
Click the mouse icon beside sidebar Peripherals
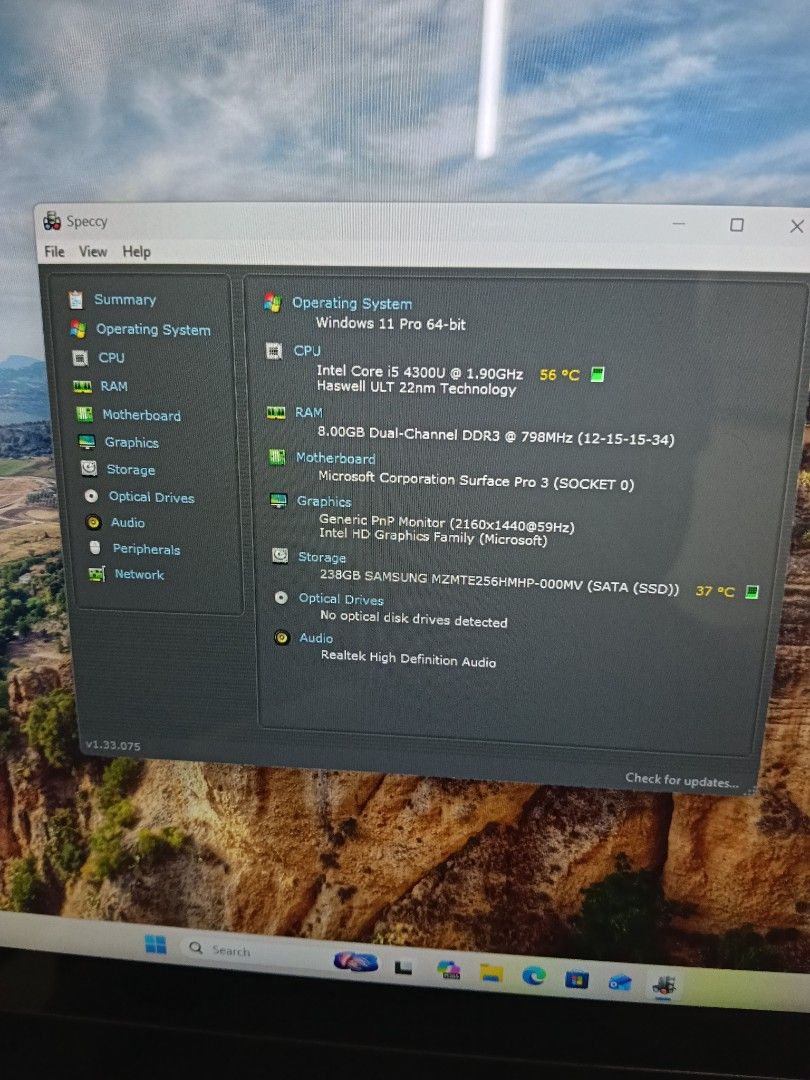pos(95,548)
